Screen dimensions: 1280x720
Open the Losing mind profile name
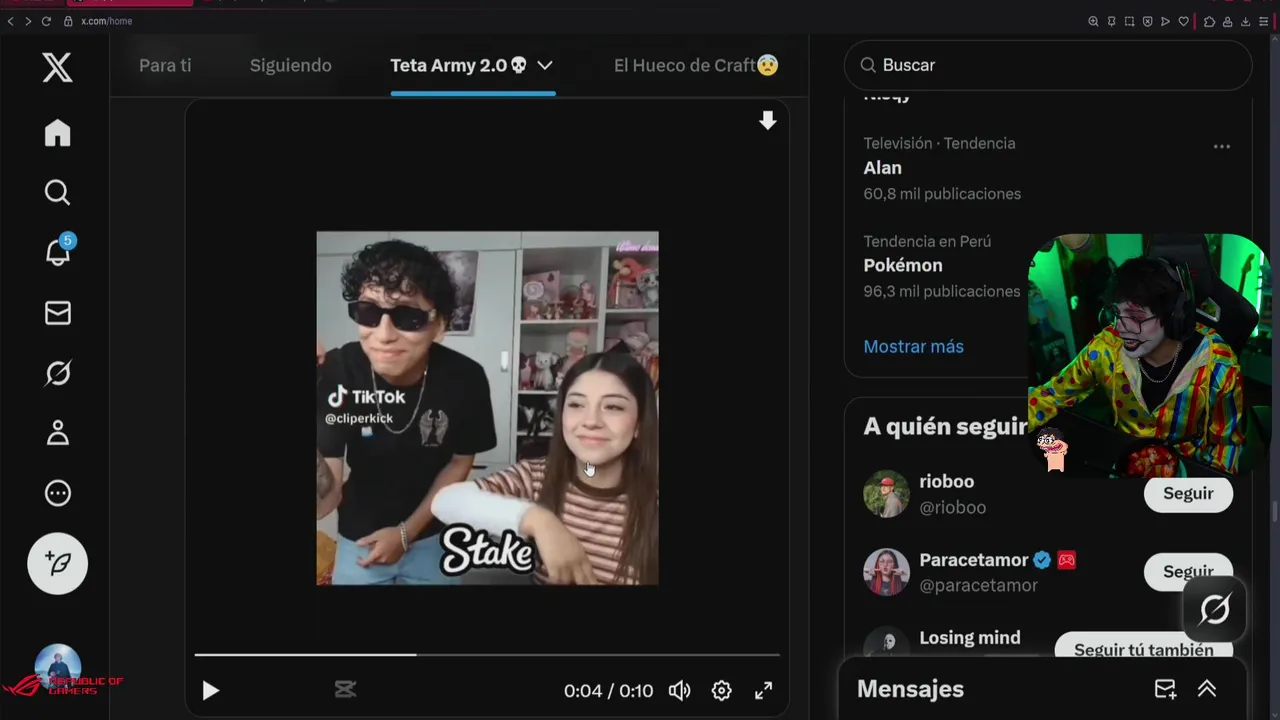[970, 638]
